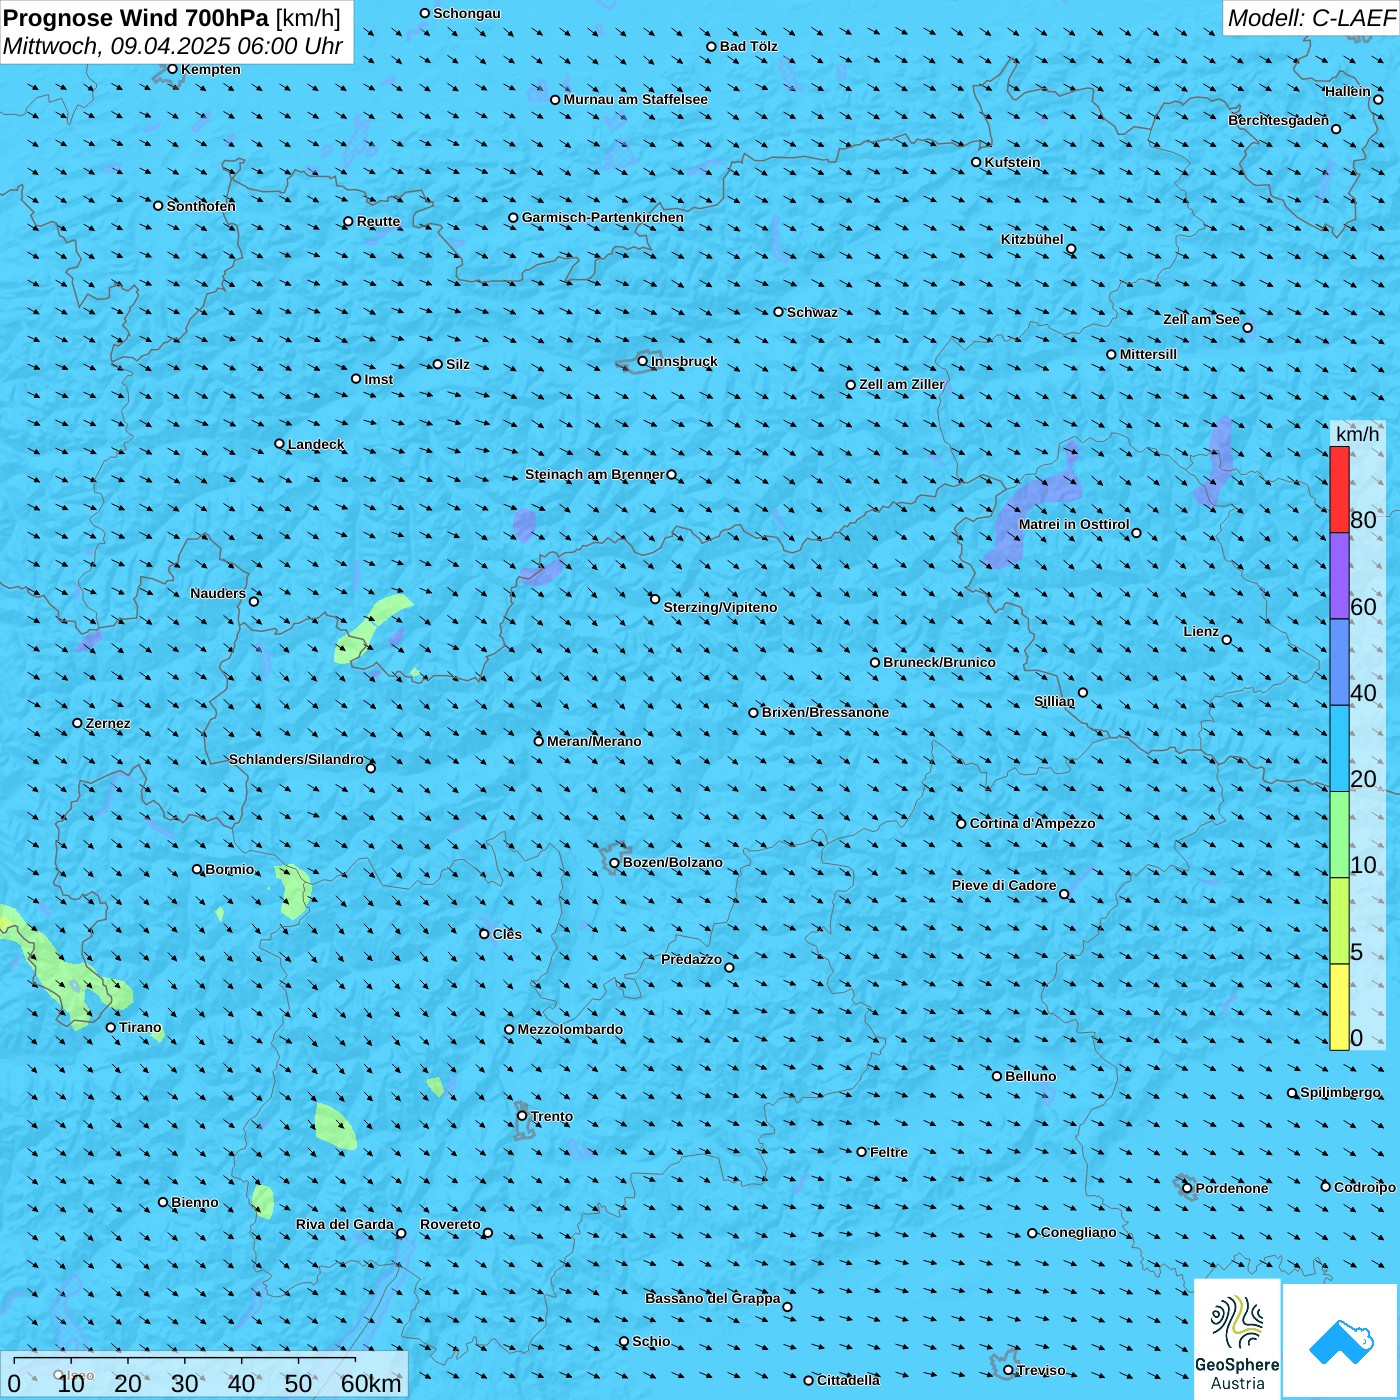Click the Predazzo city label
The height and width of the screenshot is (1400, 1400).
point(691,959)
